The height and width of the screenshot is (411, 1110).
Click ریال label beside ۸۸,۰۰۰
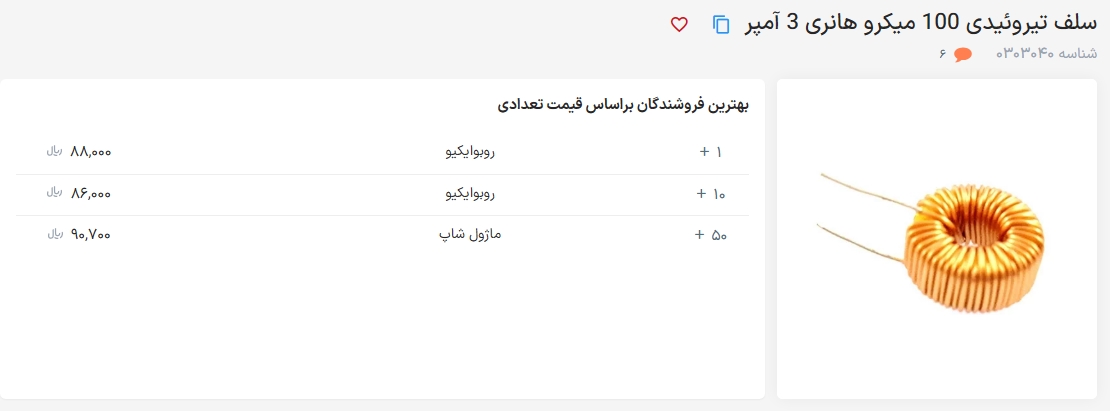55,151
